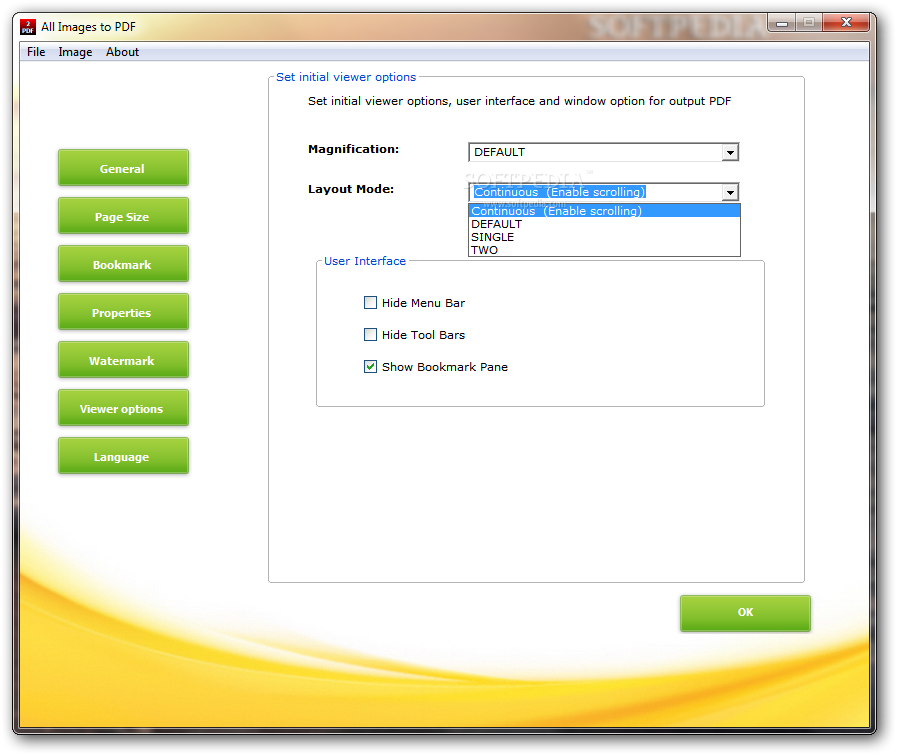
Task: Enable the Hide Tool Bars checkbox
Action: (371, 335)
